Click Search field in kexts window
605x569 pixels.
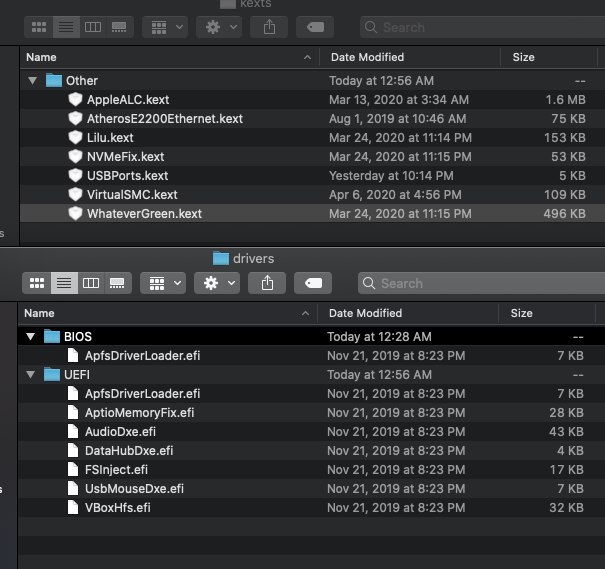click(x=482, y=27)
